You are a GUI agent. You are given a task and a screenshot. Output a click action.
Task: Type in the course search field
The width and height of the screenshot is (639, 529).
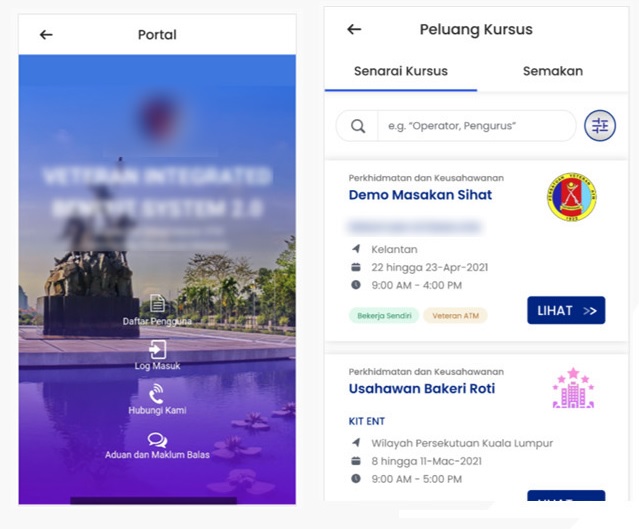coord(475,126)
